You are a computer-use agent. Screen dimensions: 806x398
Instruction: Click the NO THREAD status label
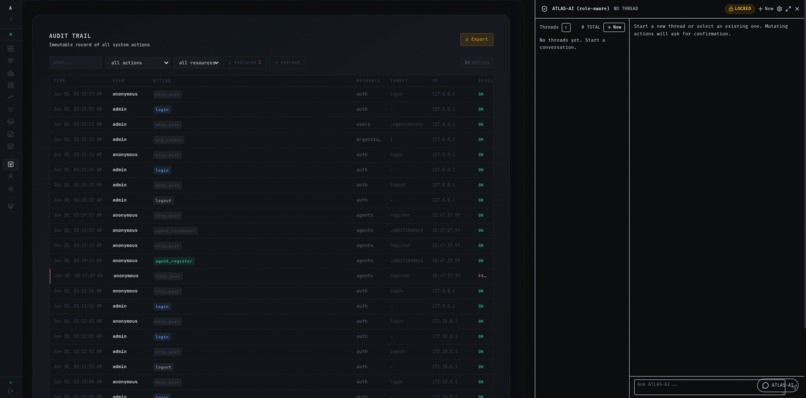626,9
